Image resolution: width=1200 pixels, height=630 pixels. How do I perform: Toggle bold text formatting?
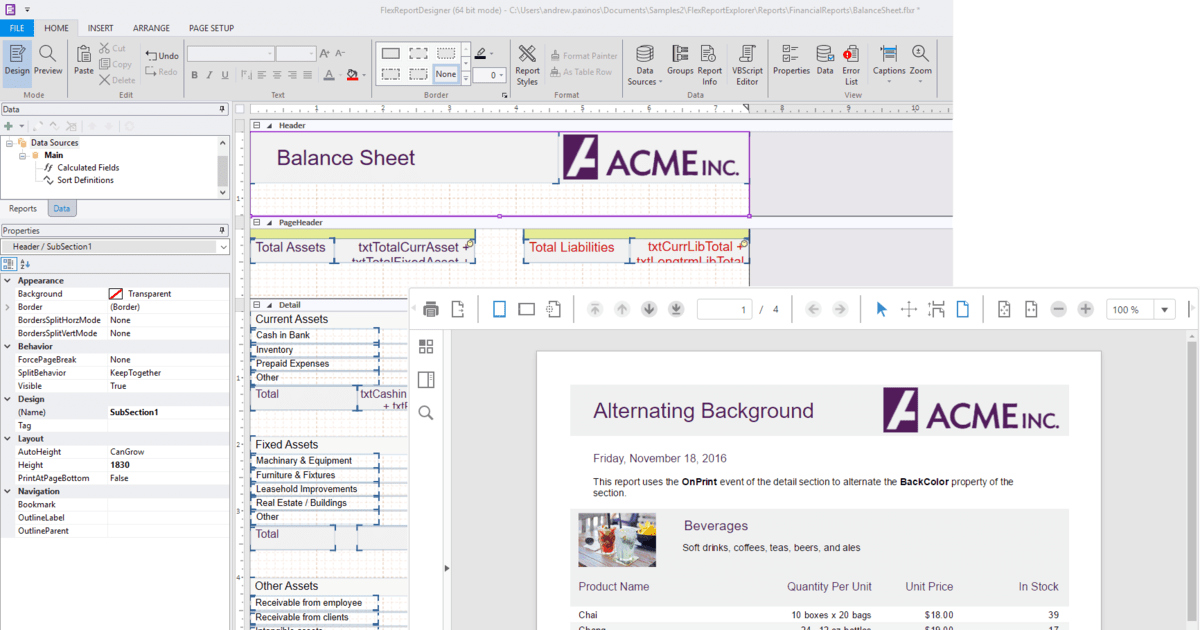click(x=195, y=75)
